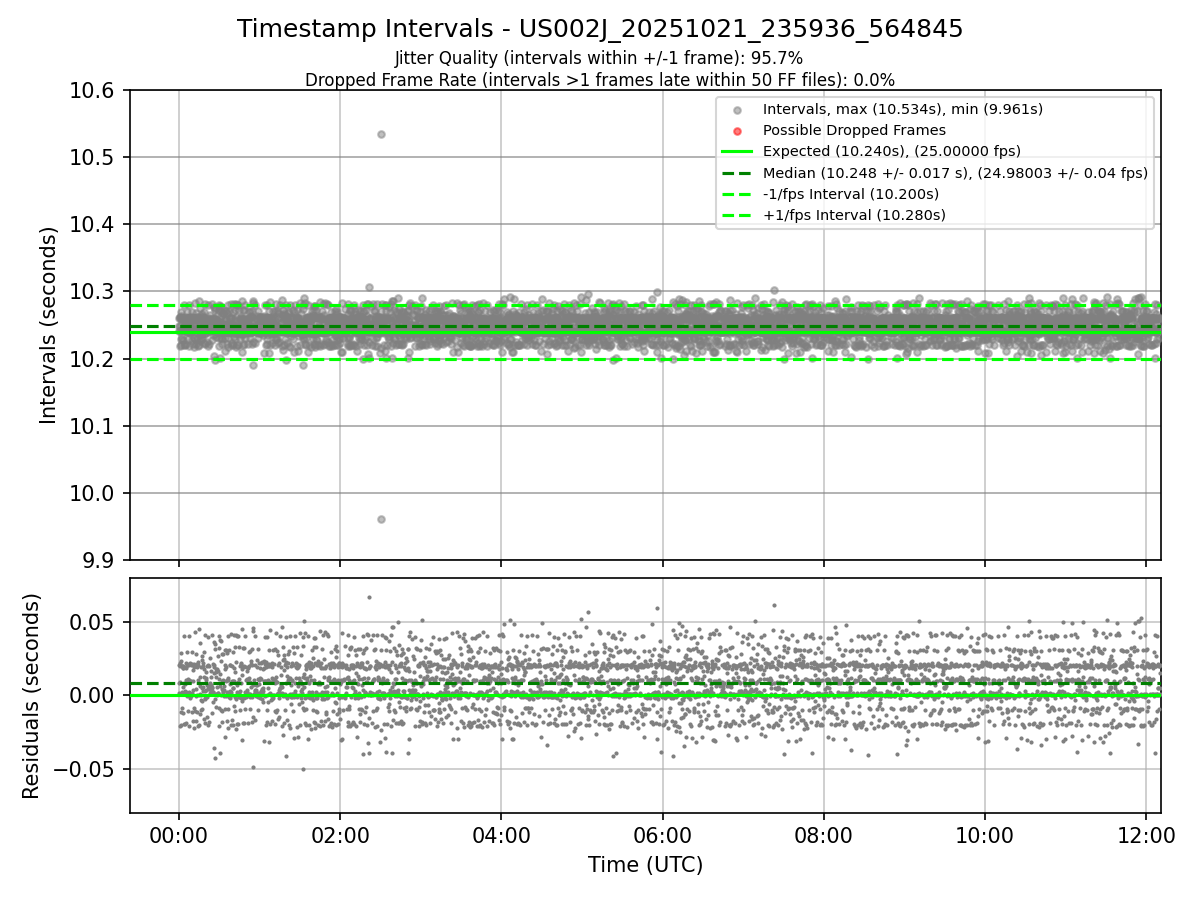Click the 'Intervals (seconds)' y-axis label

[49, 325]
